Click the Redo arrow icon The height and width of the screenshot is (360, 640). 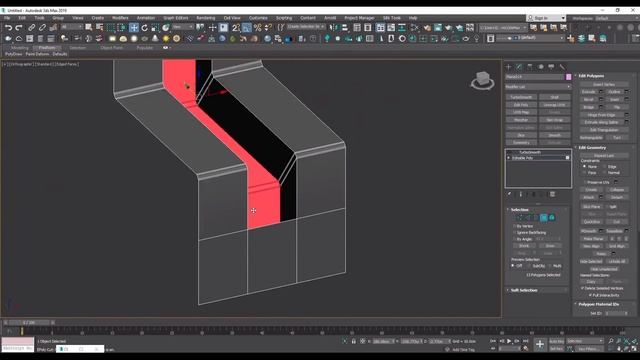tap(19, 28)
